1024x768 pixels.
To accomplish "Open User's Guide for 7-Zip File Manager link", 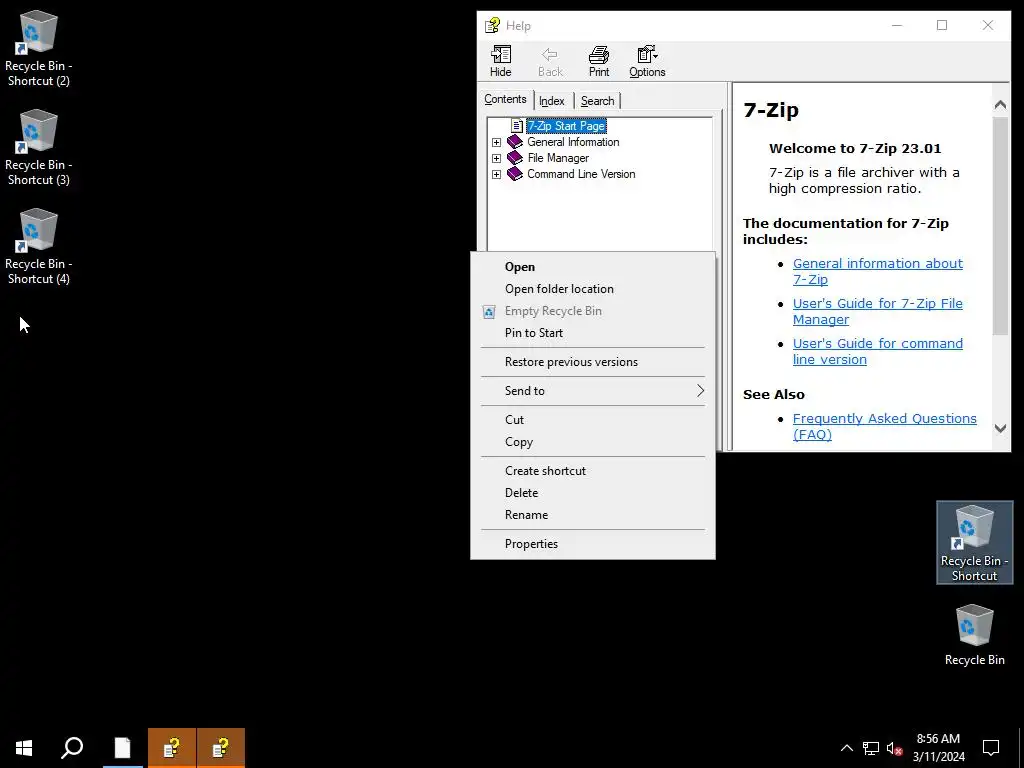I will 877,312.
